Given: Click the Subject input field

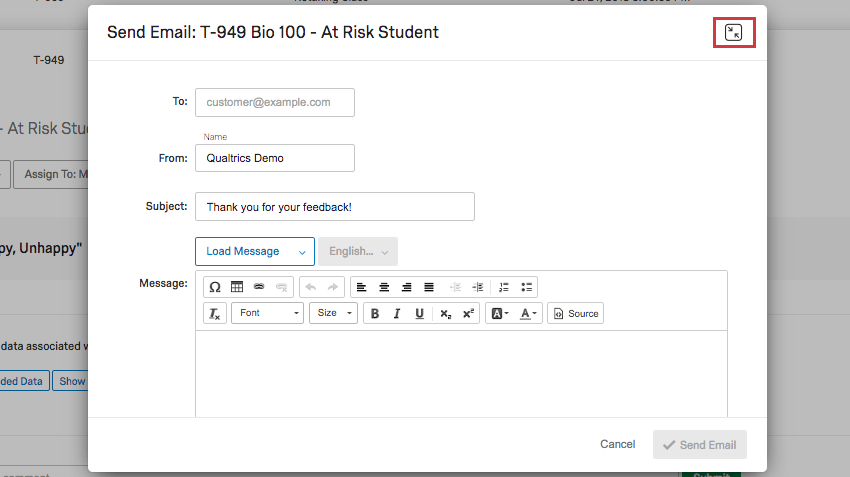Looking at the screenshot, I should (x=334, y=207).
